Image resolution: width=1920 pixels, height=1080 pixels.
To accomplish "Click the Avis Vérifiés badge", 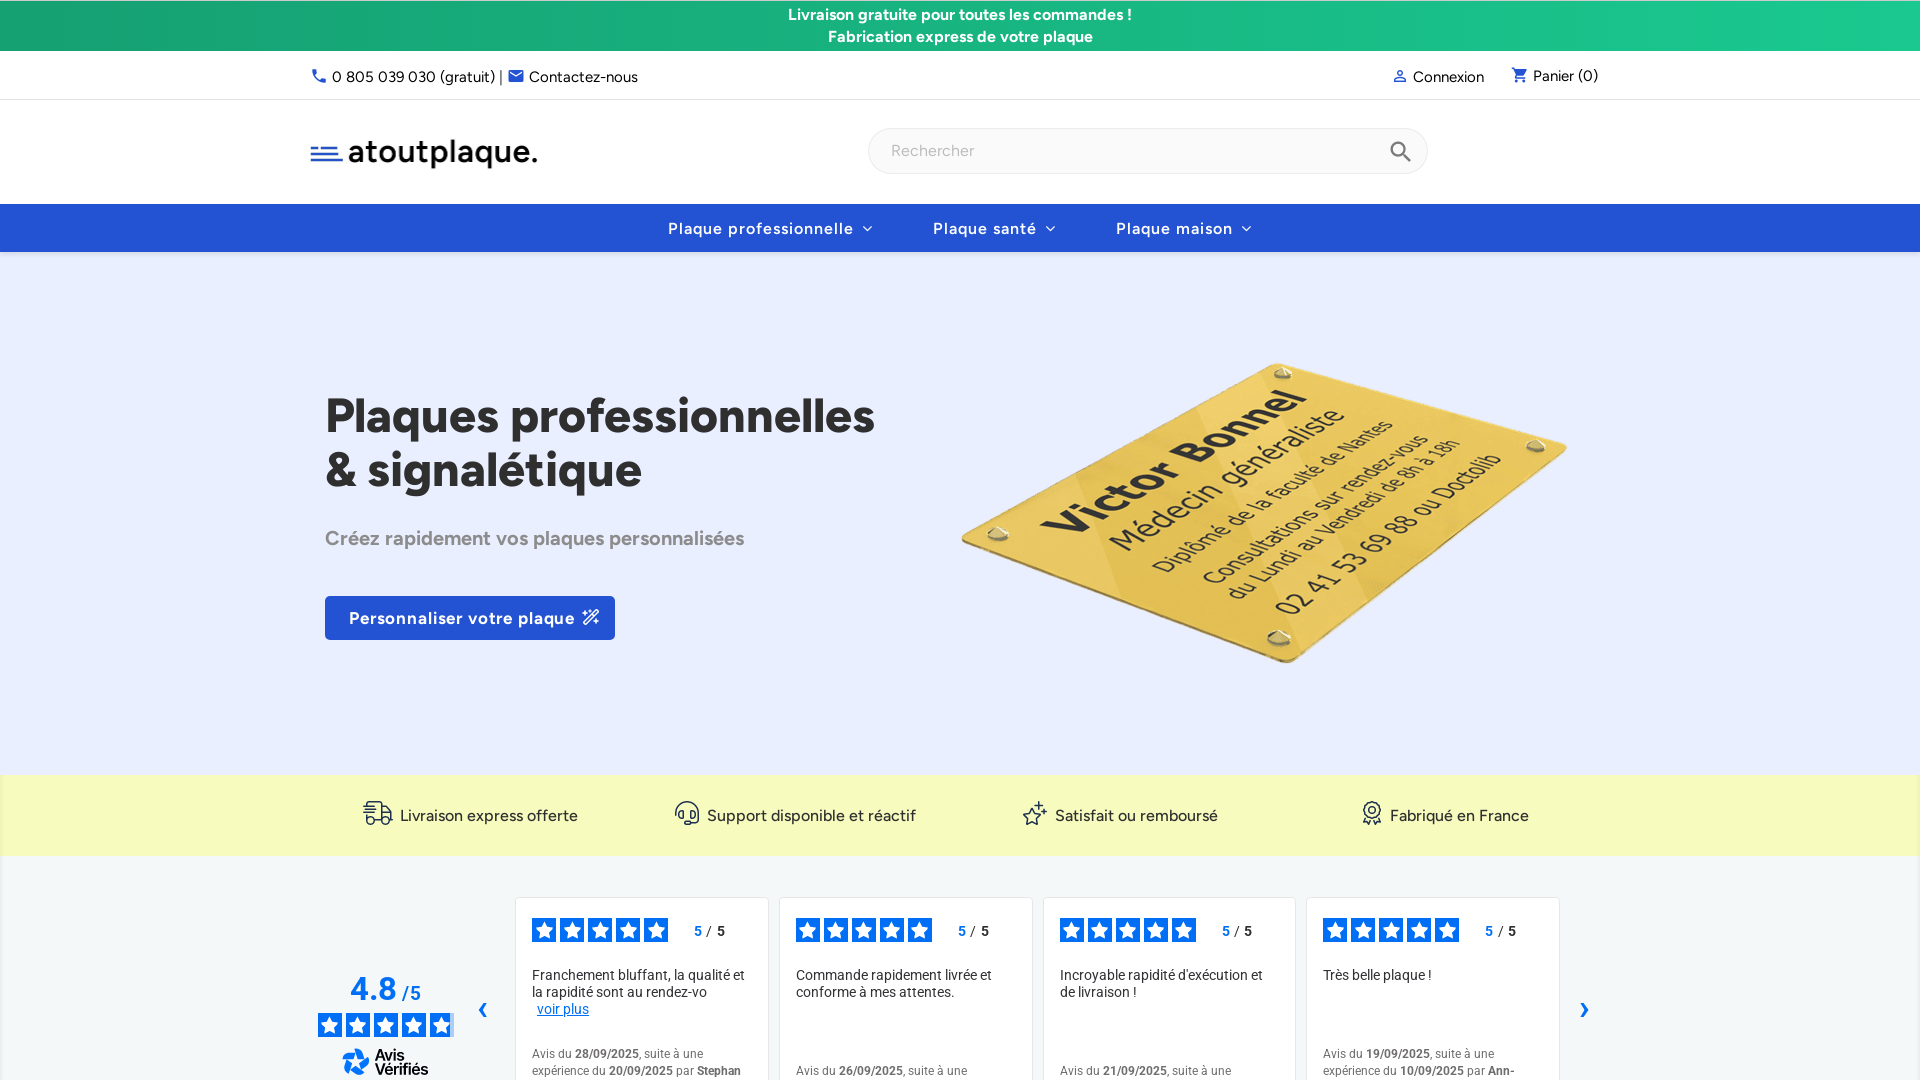I will [x=386, y=1062].
